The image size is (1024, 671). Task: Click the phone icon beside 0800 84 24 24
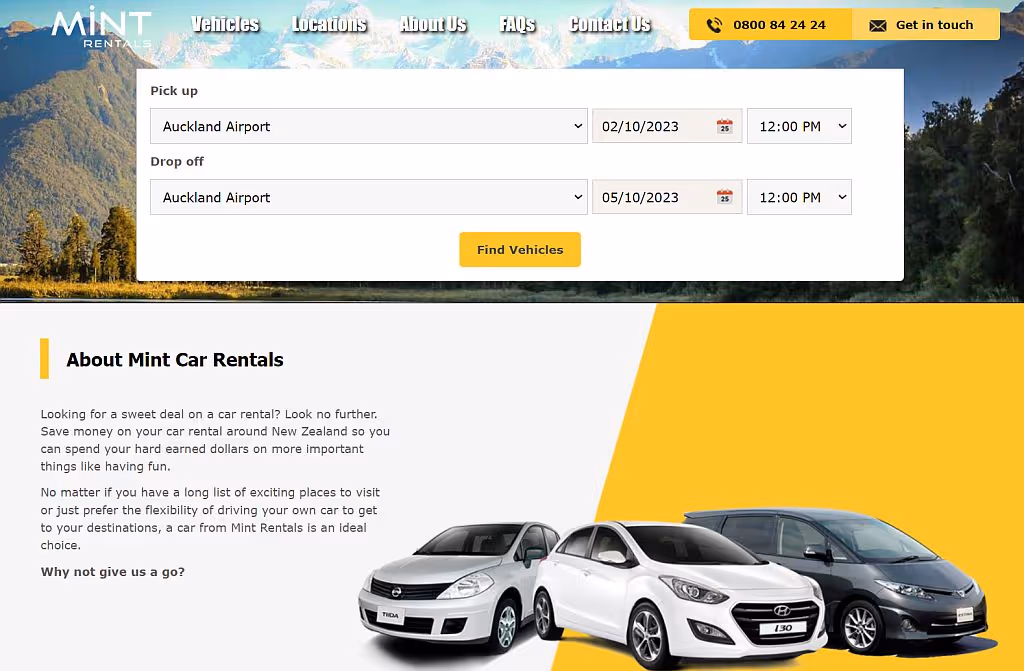[714, 25]
